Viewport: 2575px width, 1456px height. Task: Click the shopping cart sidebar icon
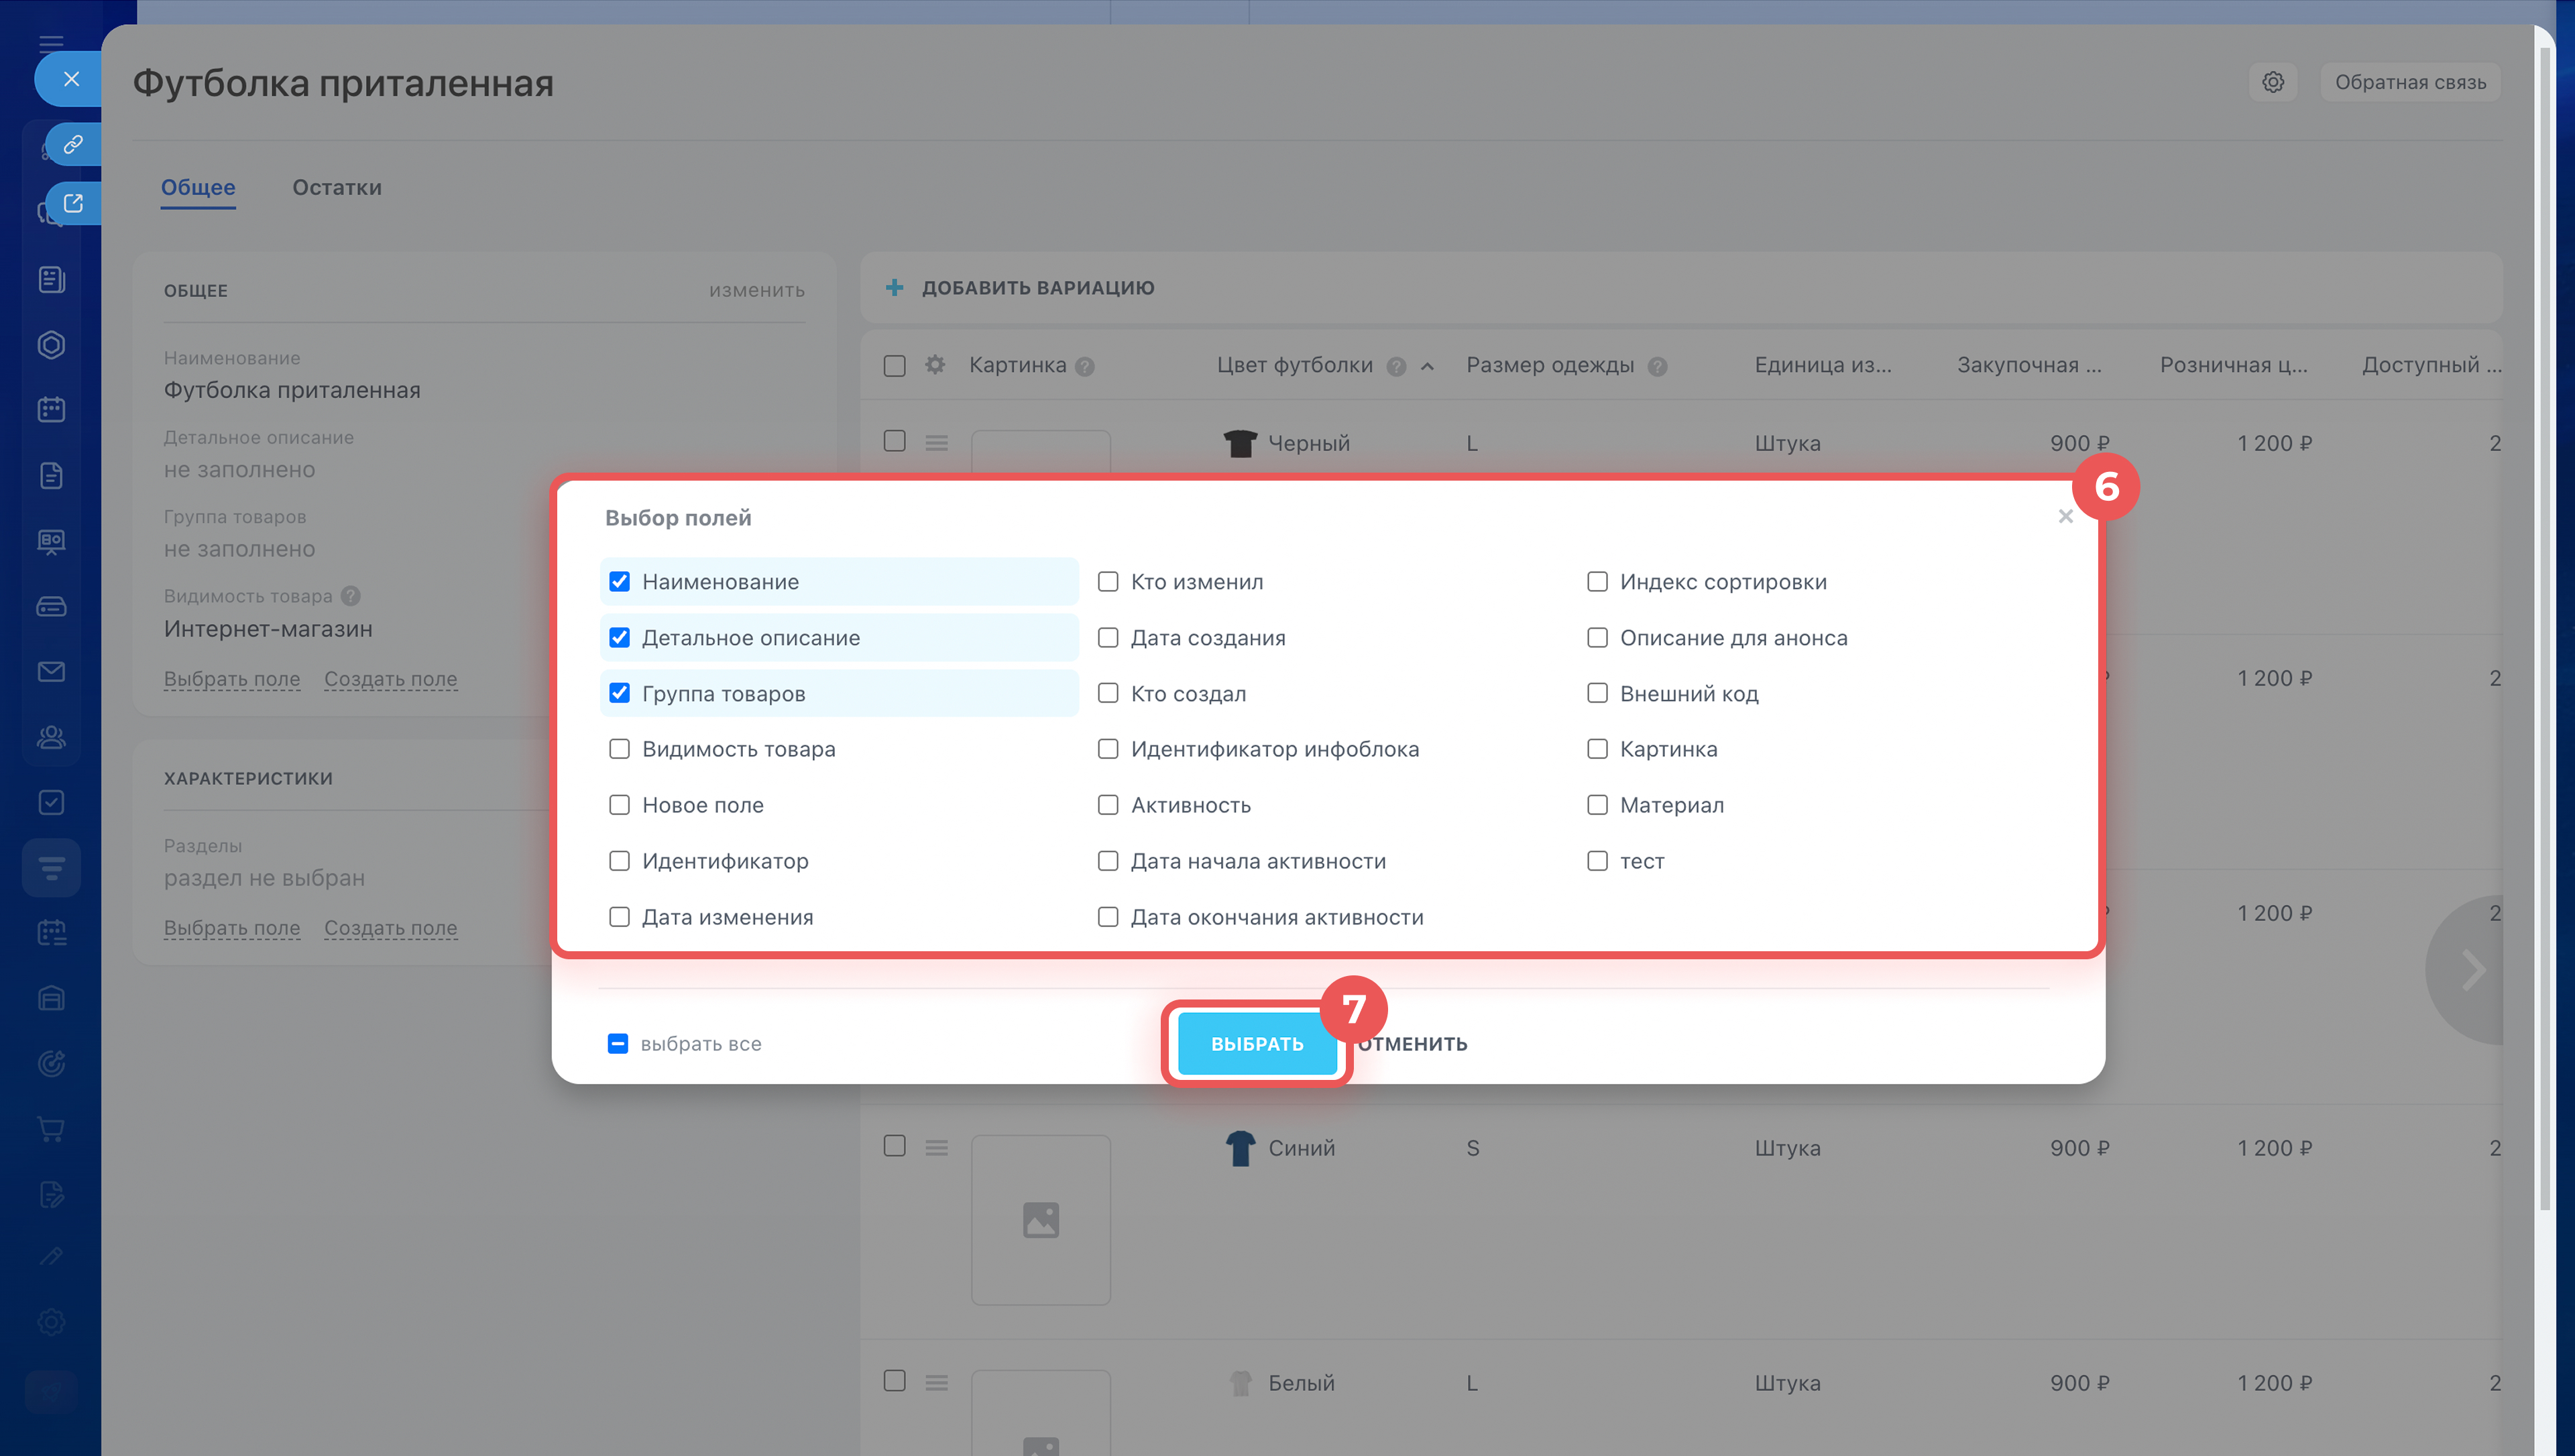51,1129
